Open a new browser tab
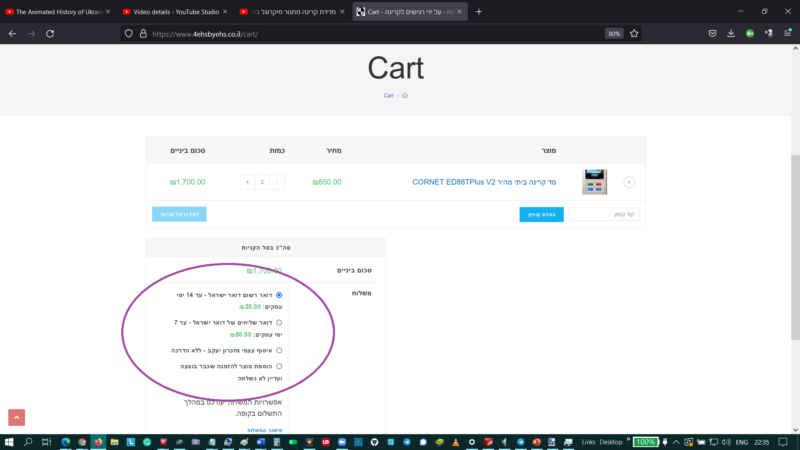The height and width of the screenshot is (450, 800). [x=479, y=12]
